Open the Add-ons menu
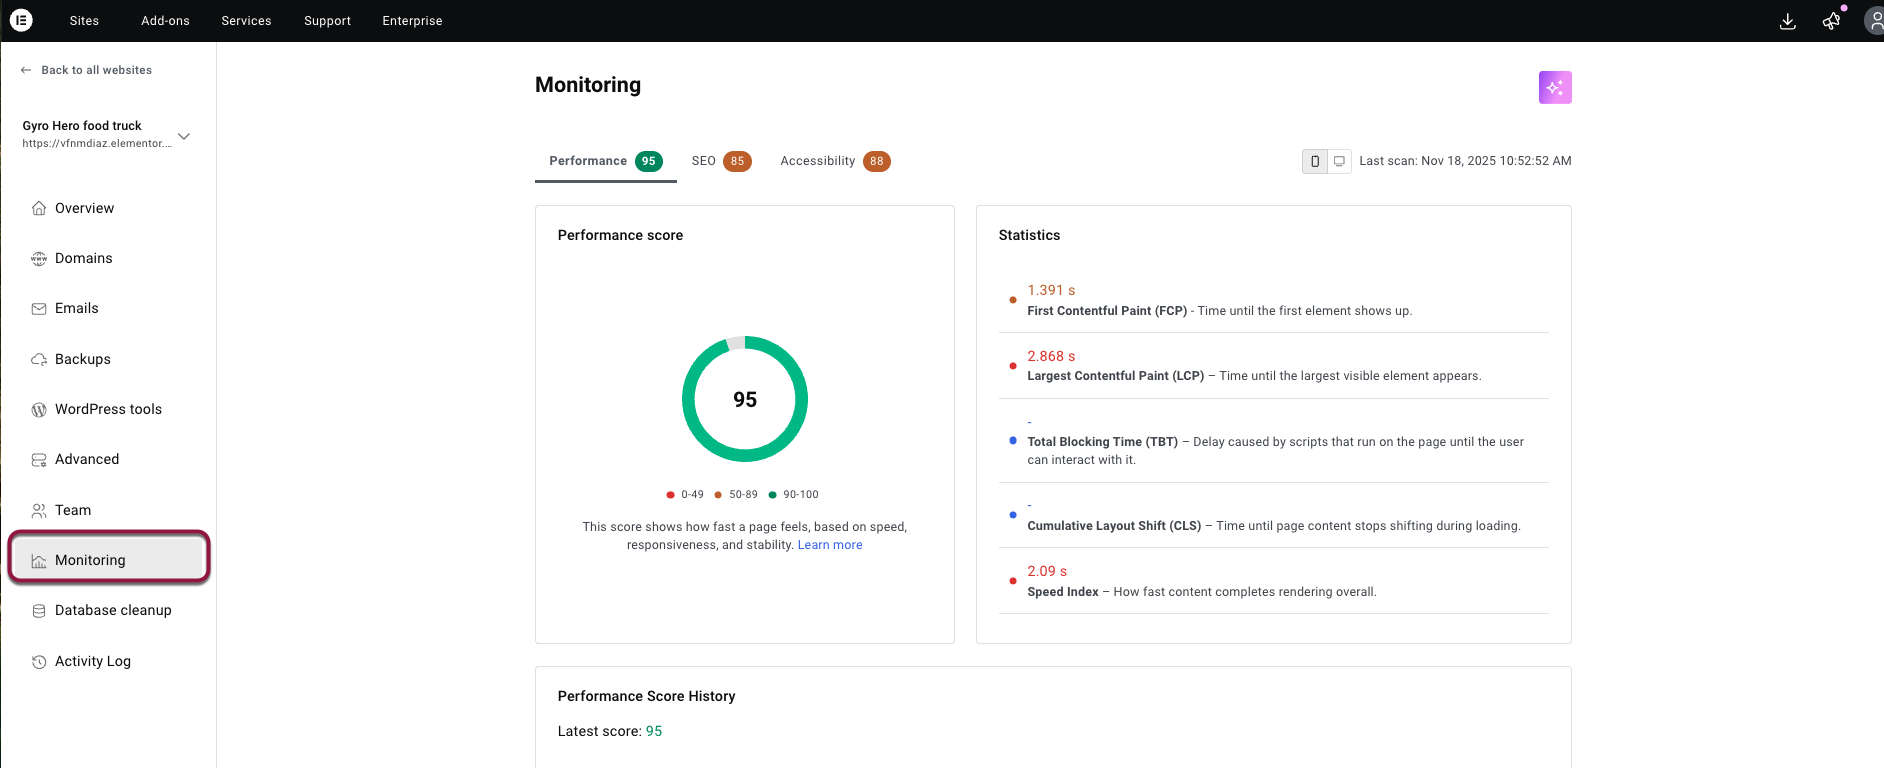This screenshot has width=1884, height=768. [165, 21]
